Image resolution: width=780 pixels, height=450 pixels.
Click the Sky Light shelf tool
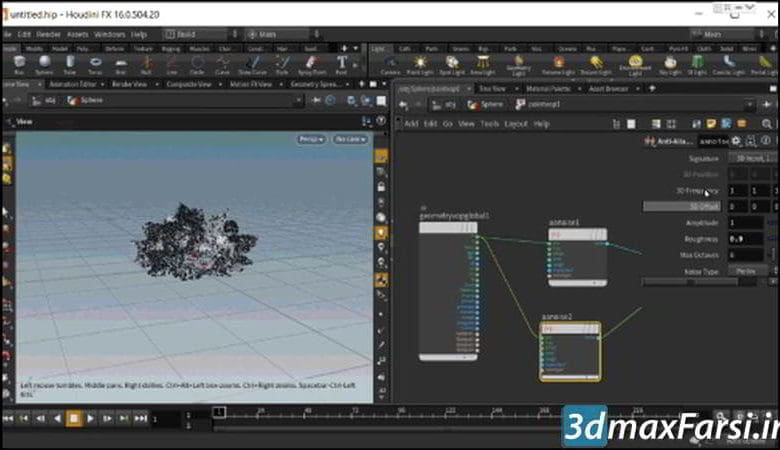pyautogui.click(x=670, y=64)
